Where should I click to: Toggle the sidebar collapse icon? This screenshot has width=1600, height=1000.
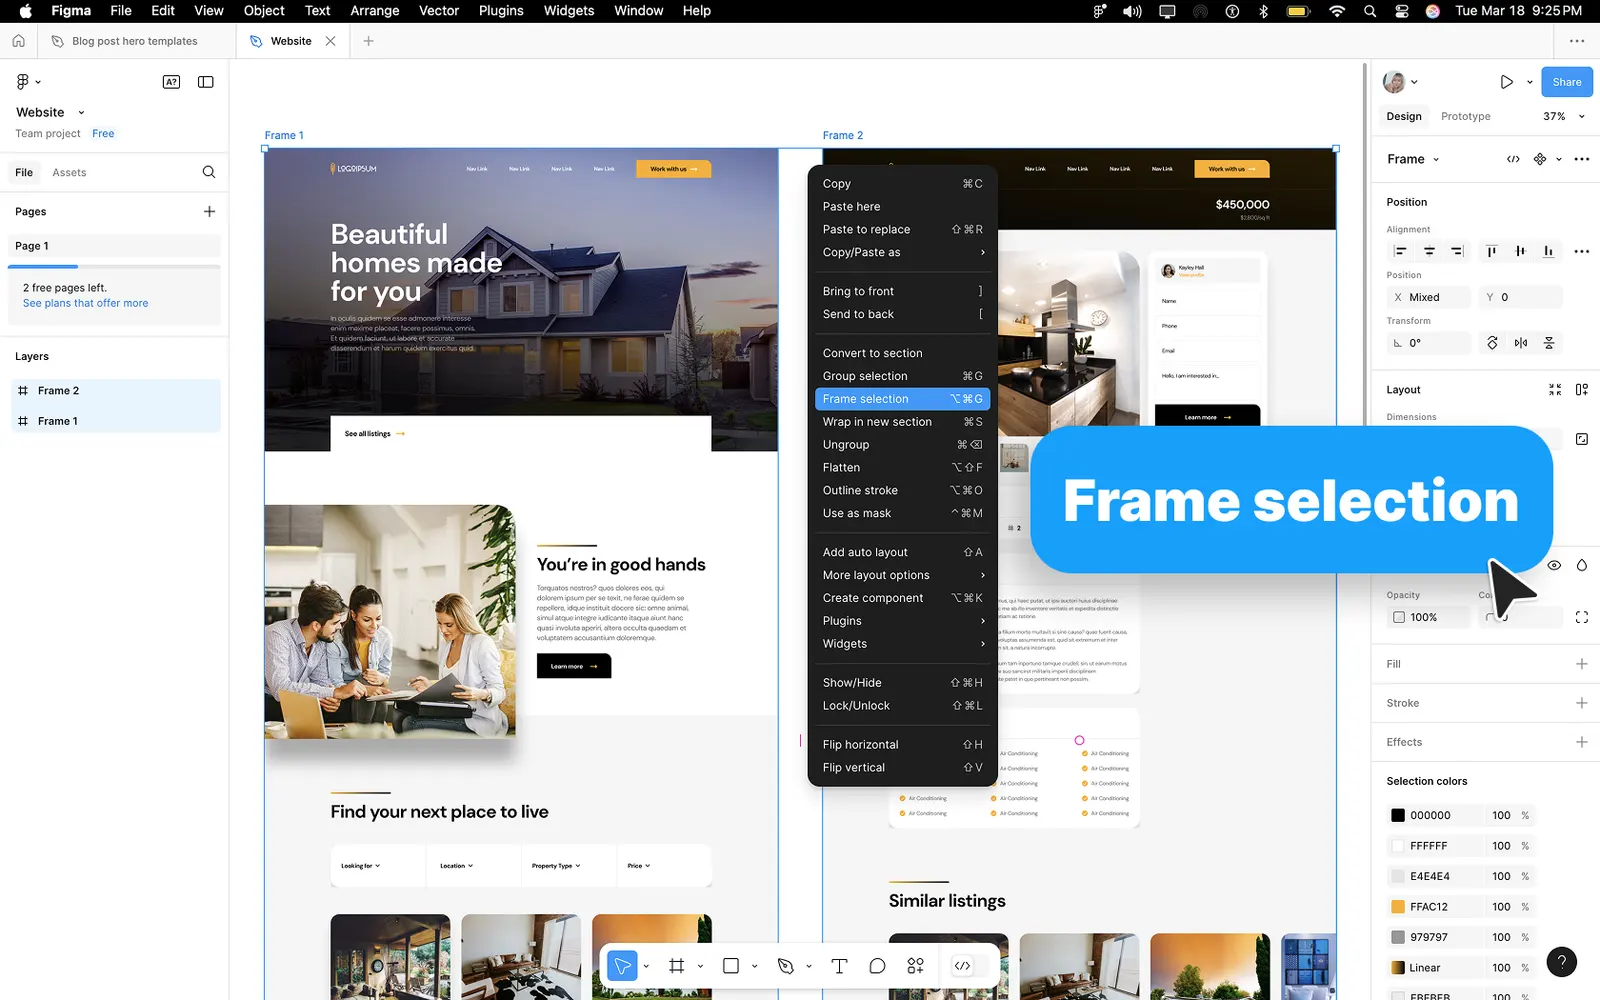point(206,82)
